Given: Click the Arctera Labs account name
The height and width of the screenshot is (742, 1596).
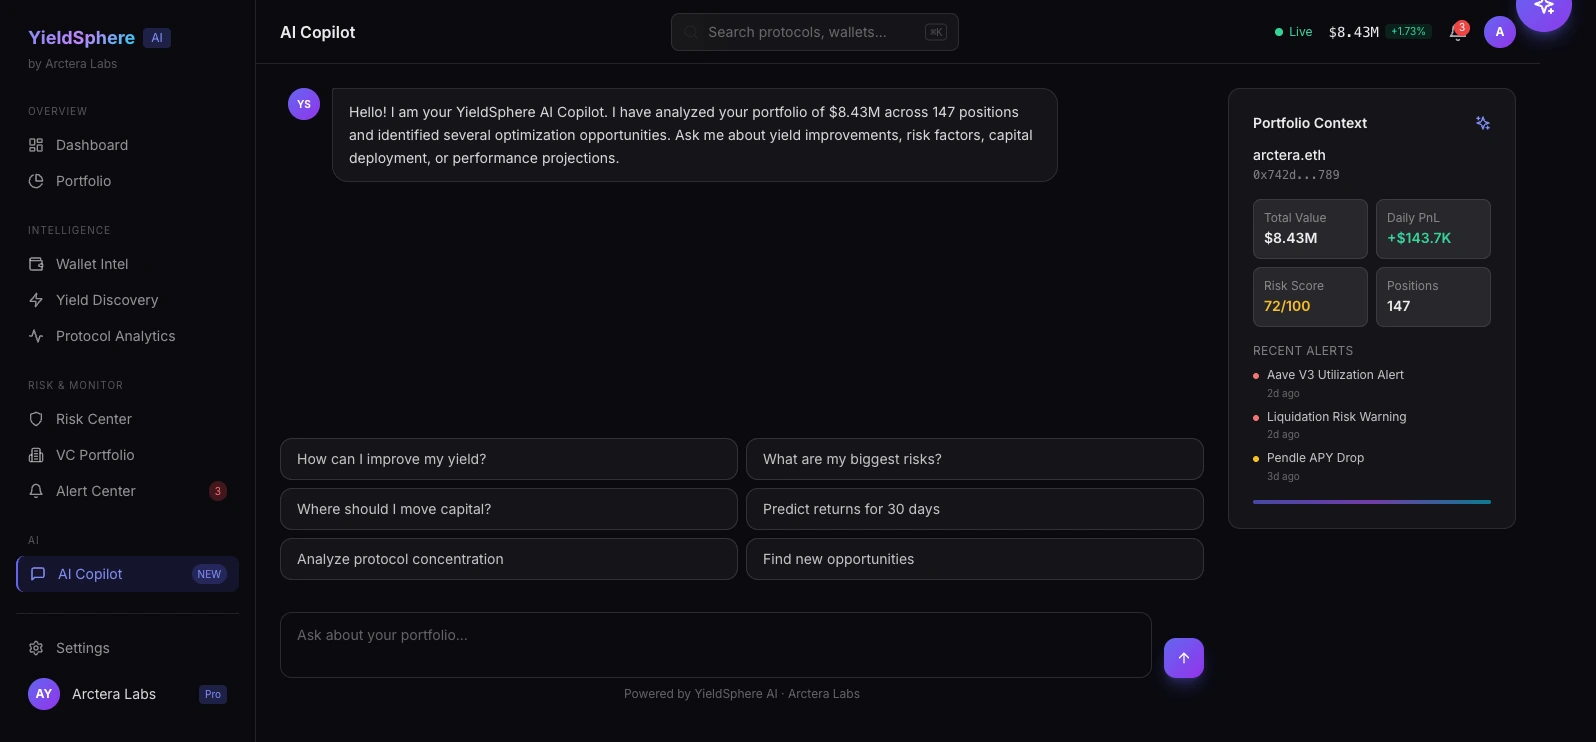Looking at the screenshot, I should [114, 694].
